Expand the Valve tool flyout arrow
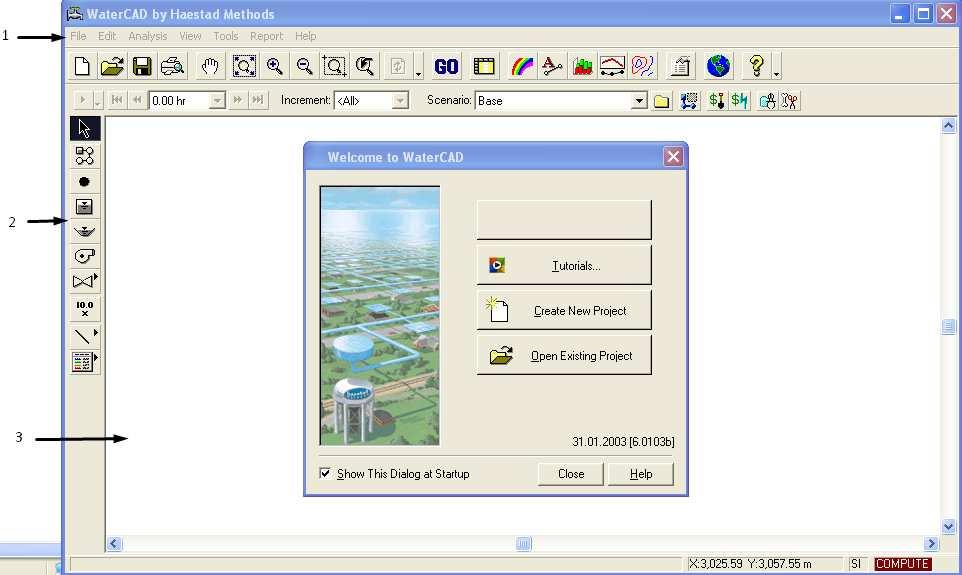Viewport: 962px width, 575px height. pos(96,278)
